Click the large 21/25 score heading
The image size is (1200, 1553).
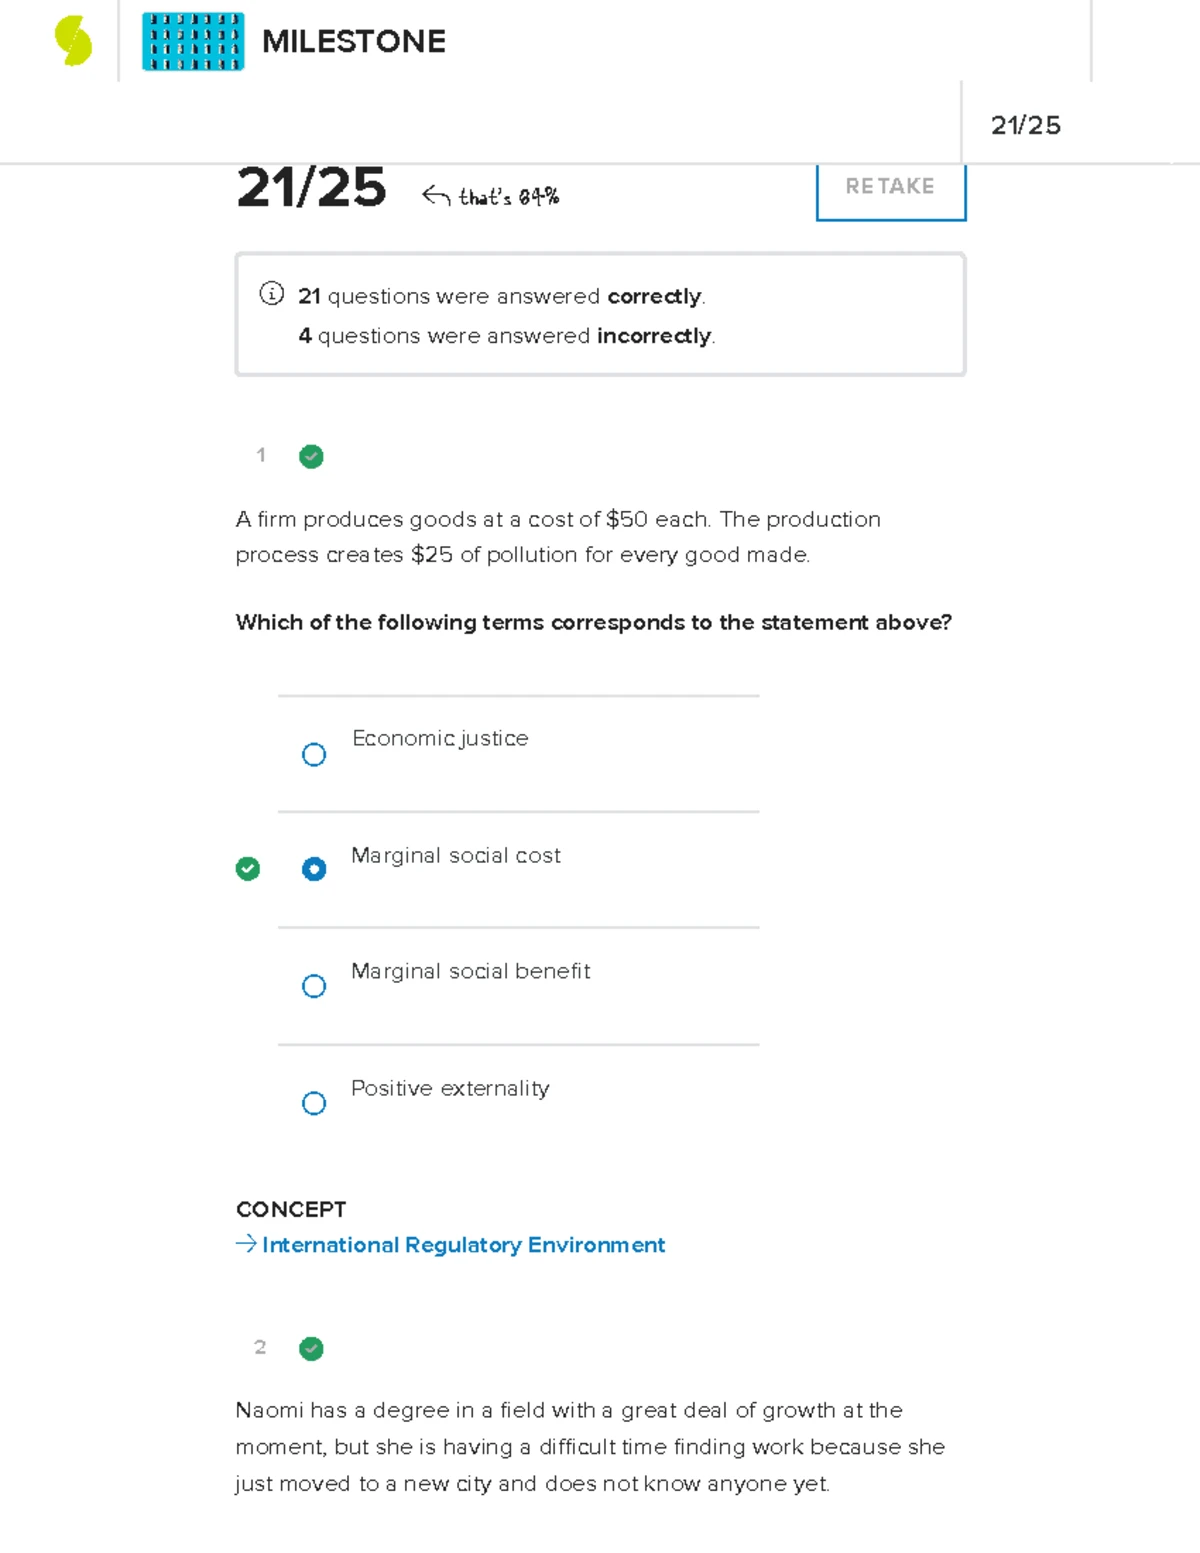click(x=311, y=188)
